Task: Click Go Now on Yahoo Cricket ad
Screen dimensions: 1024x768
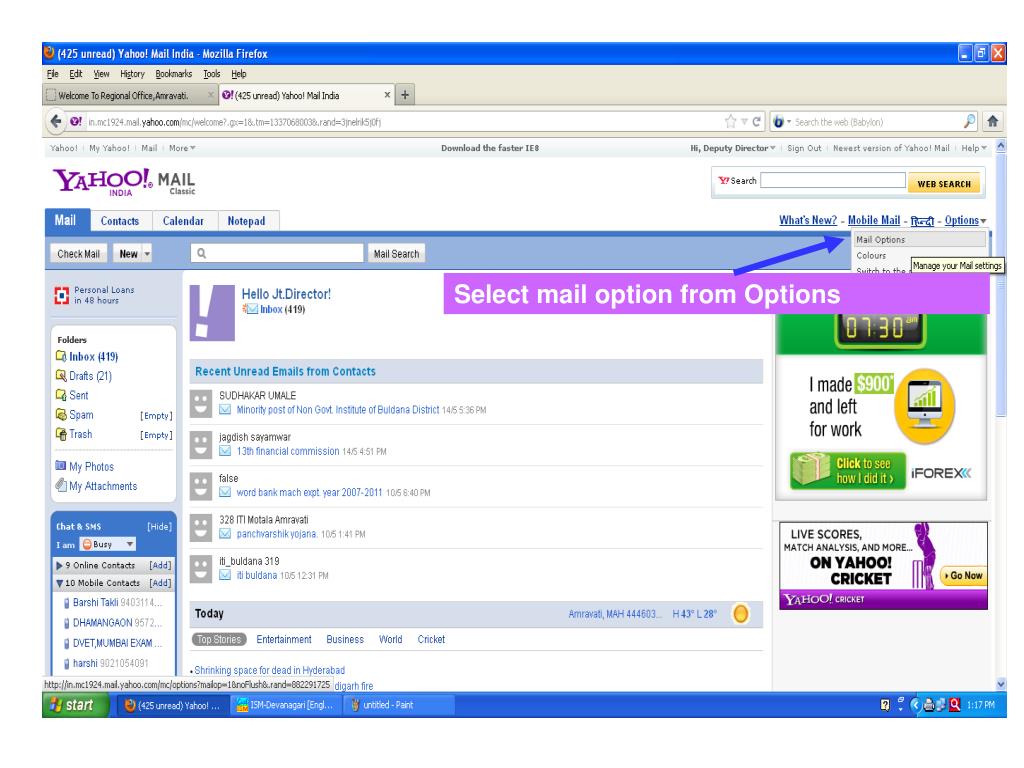Action: click(963, 575)
